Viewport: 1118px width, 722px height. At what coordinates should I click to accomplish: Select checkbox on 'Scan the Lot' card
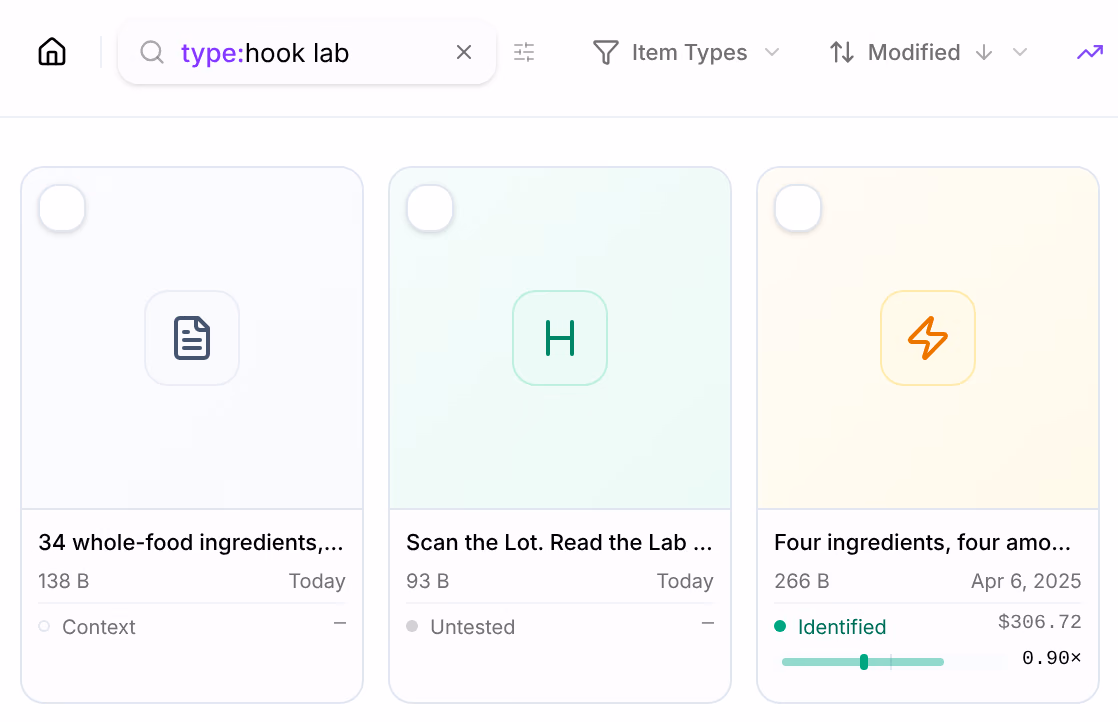(430, 208)
